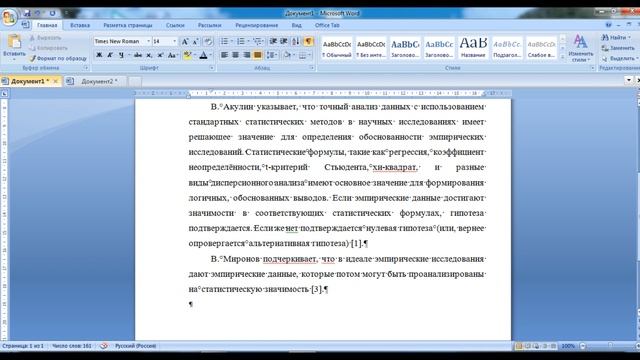Click Find (Найти) binoculars icon

605,37
